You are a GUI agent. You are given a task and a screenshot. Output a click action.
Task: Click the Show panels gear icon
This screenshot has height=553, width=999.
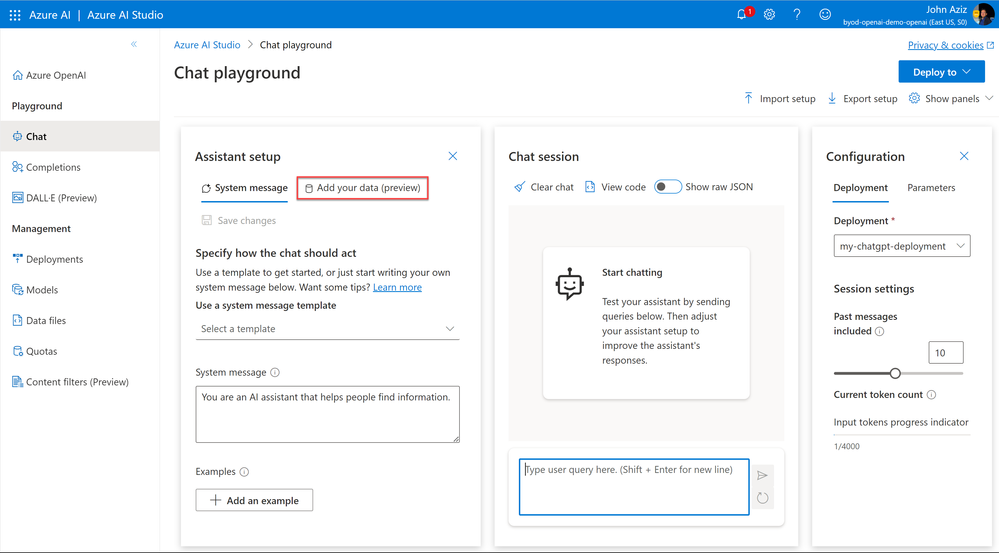point(914,98)
